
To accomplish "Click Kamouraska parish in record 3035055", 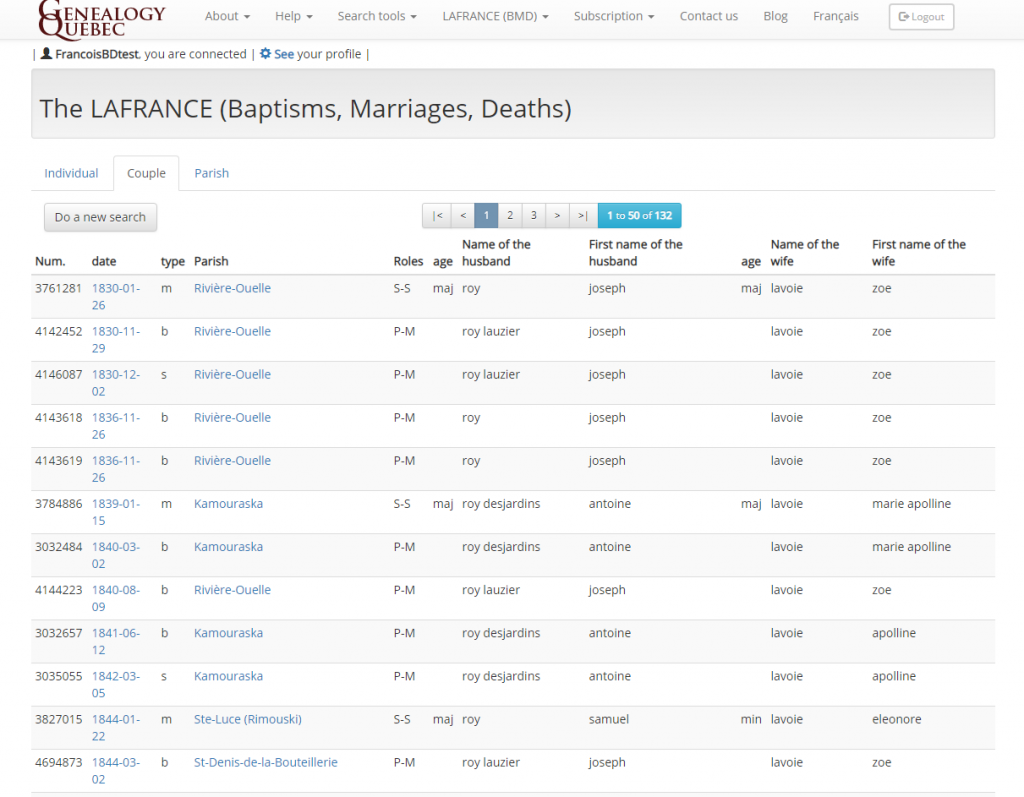I will click(x=228, y=676).
